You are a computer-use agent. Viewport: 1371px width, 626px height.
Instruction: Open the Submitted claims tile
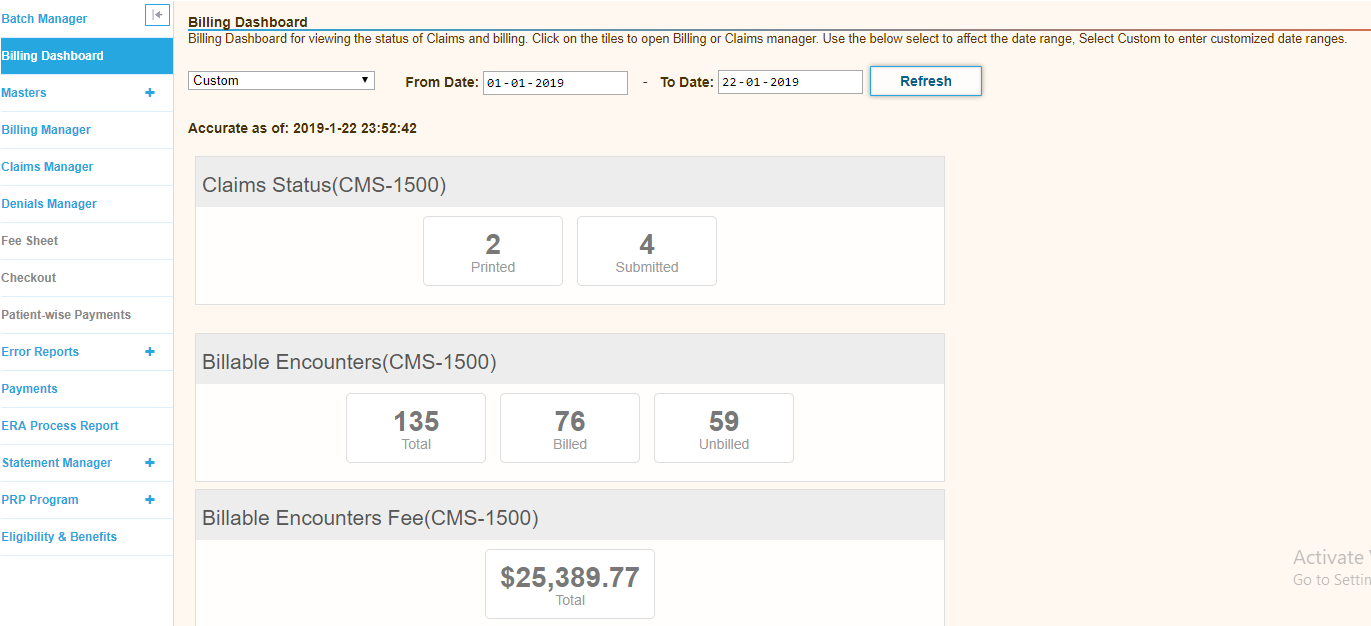647,251
